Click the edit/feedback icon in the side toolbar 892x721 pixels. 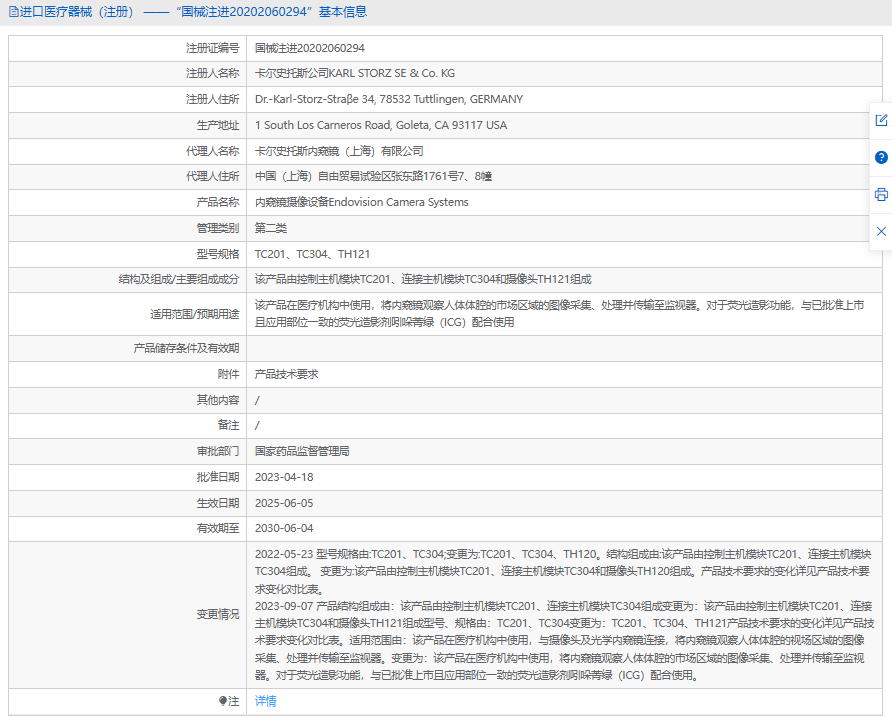(x=881, y=120)
